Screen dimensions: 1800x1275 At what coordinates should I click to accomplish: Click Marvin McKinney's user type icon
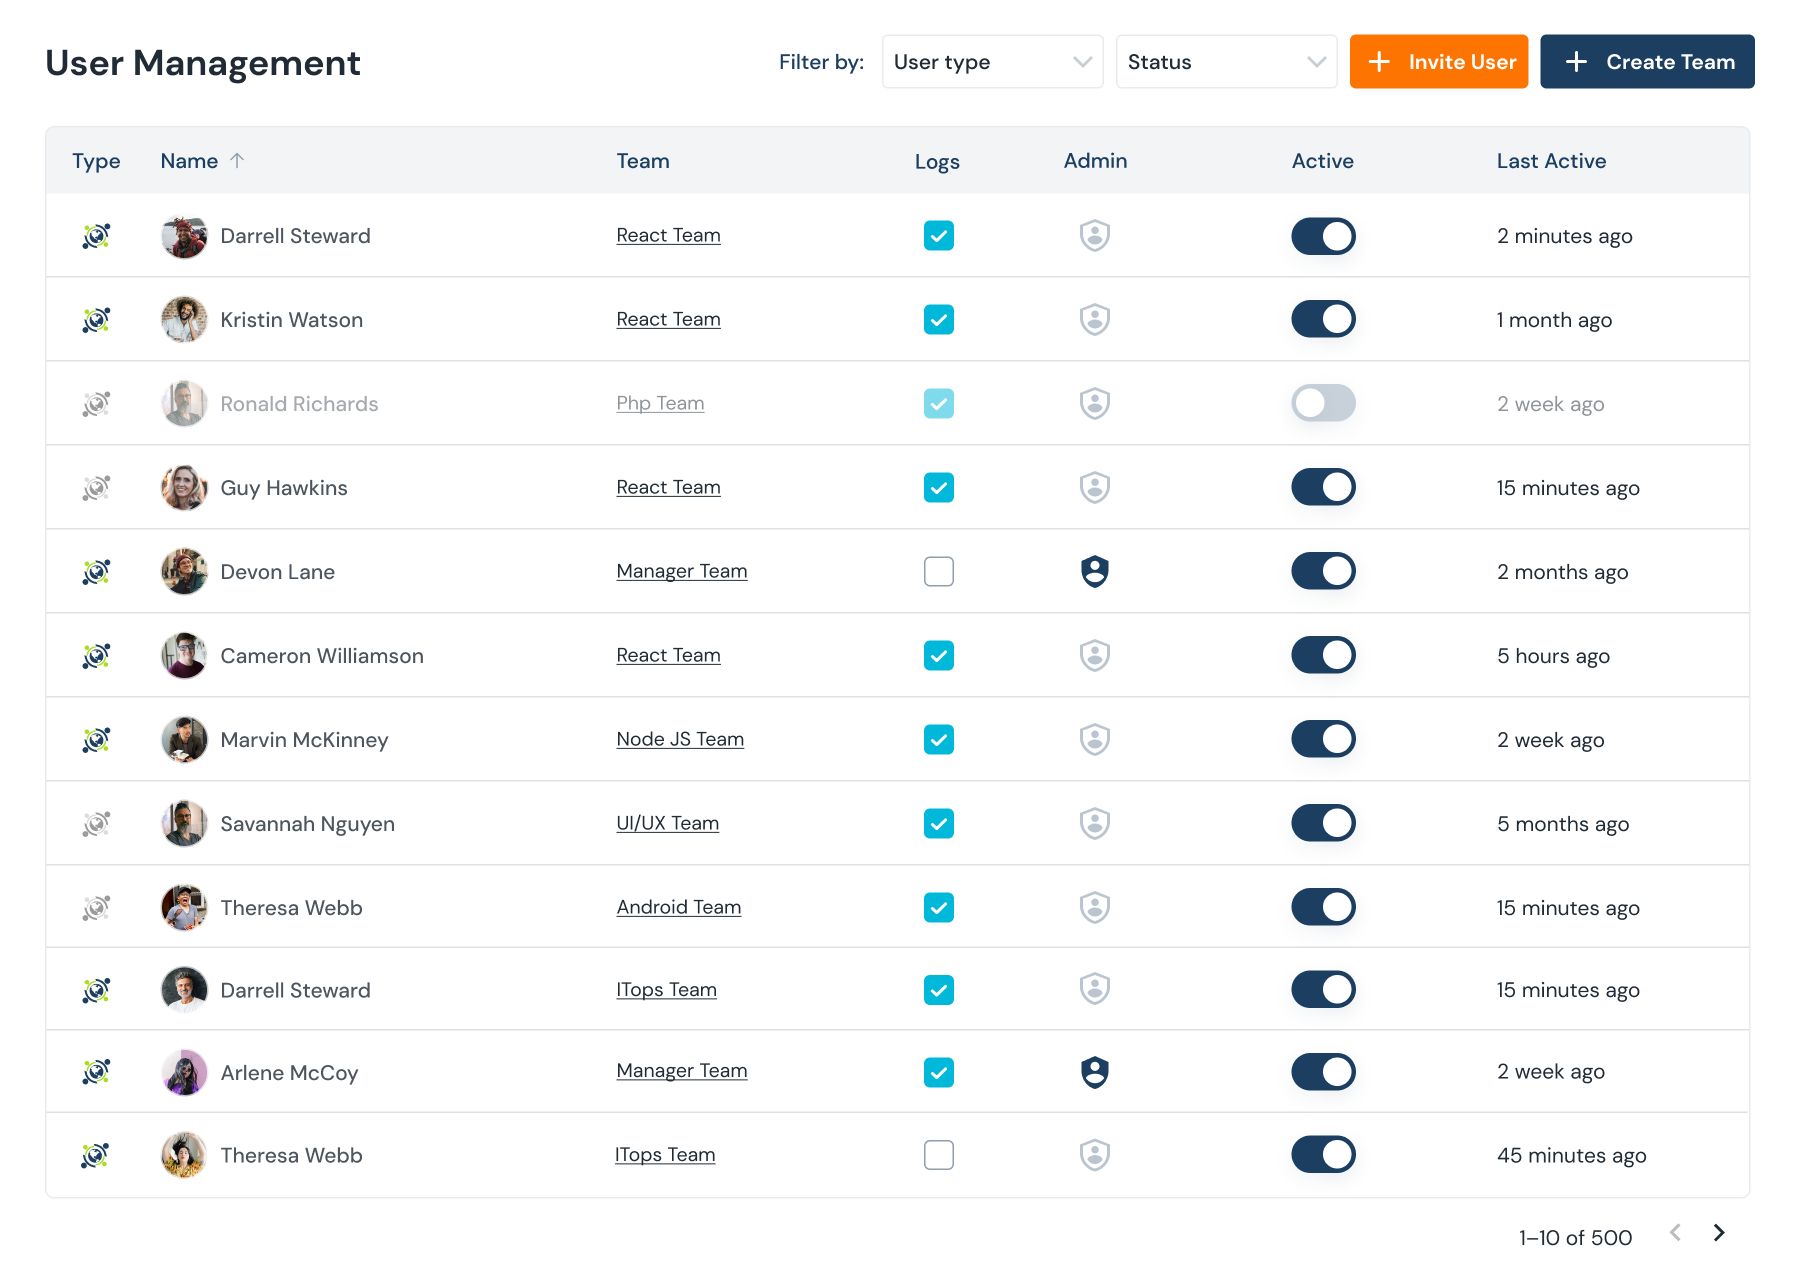tap(96, 739)
